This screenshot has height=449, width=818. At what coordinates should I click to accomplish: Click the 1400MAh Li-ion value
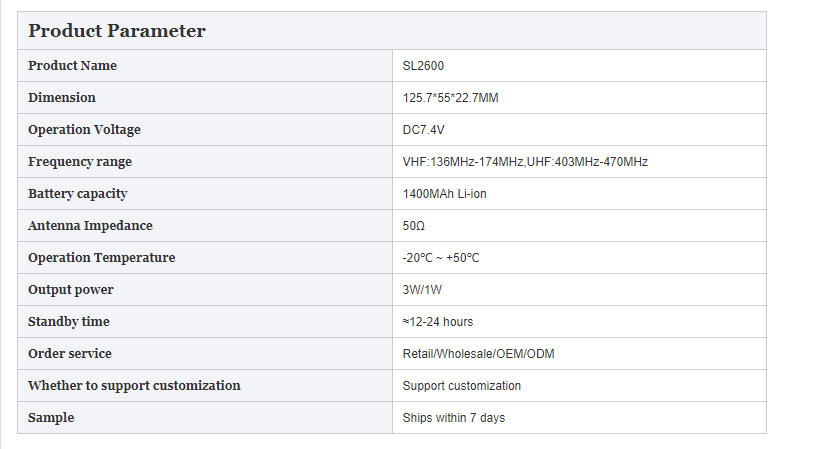(444, 193)
